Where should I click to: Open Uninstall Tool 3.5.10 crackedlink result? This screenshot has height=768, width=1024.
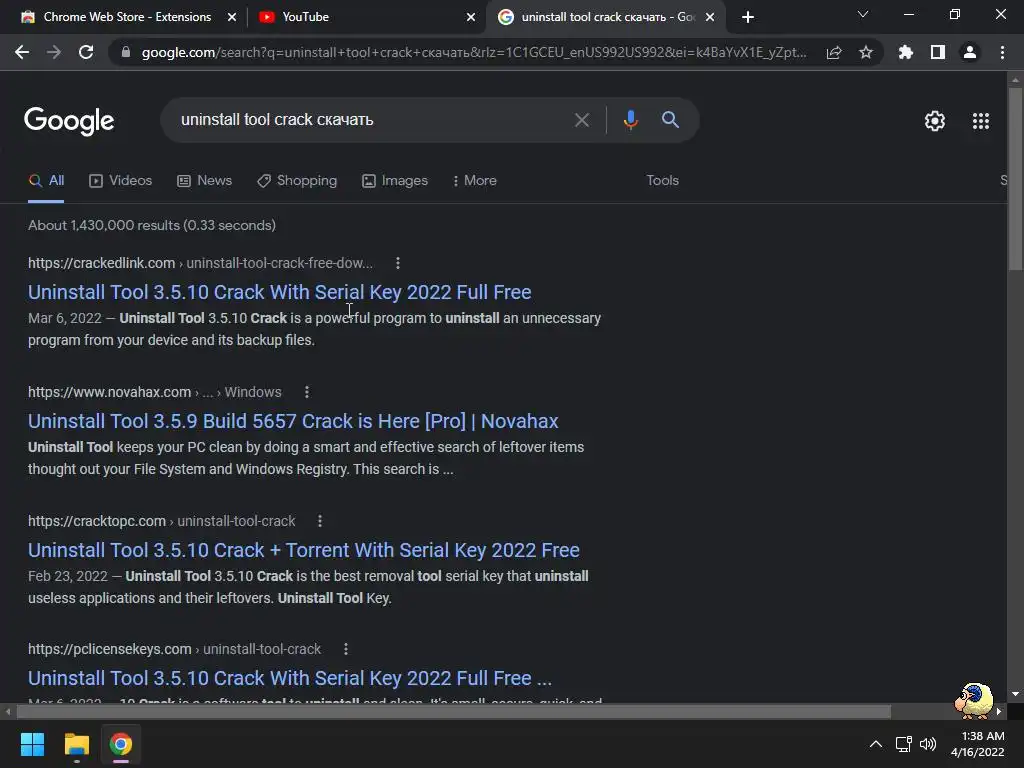coord(280,292)
